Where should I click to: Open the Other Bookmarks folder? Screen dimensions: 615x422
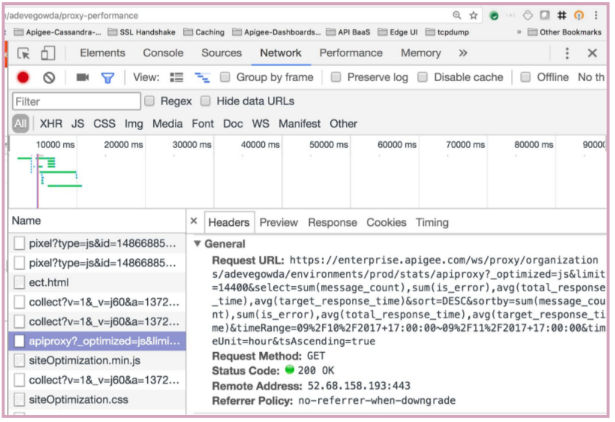[570, 32]
